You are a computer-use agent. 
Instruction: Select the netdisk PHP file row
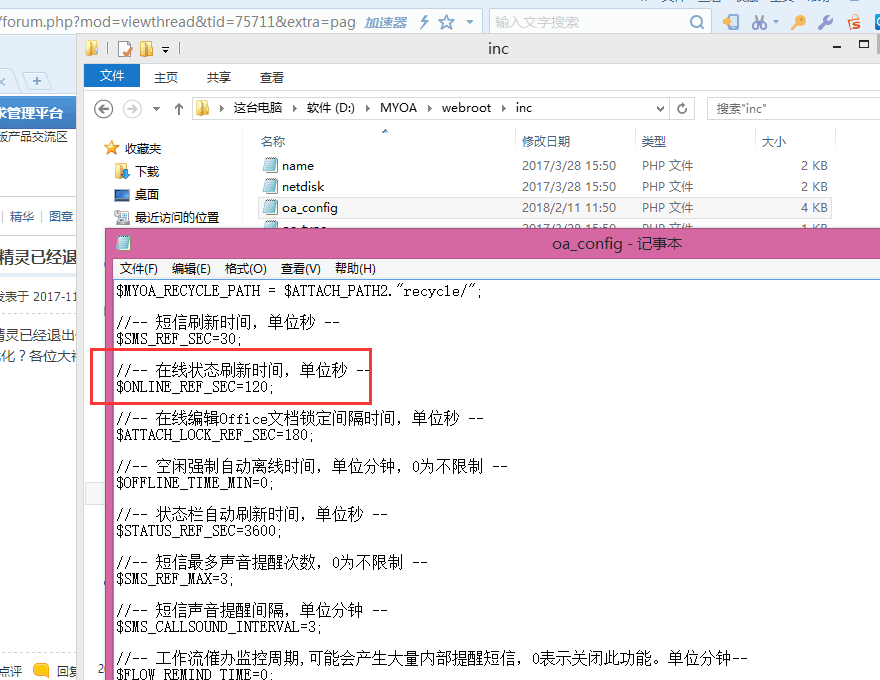[544, 186]
